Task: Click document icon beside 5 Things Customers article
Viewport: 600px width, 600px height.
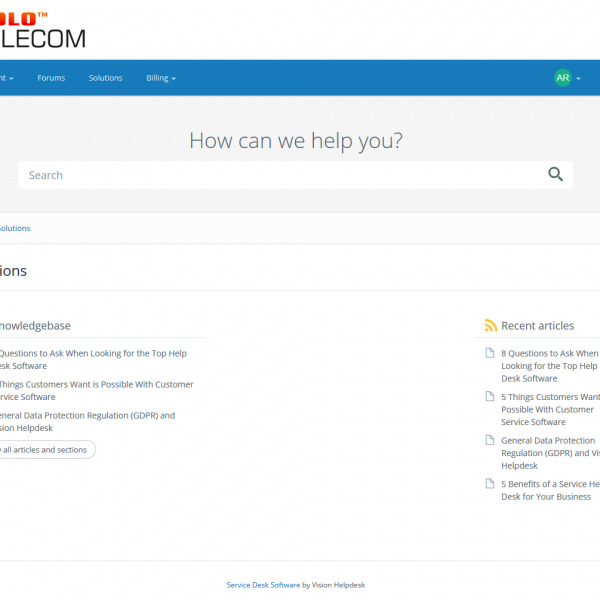Action: tap(490, 397)
